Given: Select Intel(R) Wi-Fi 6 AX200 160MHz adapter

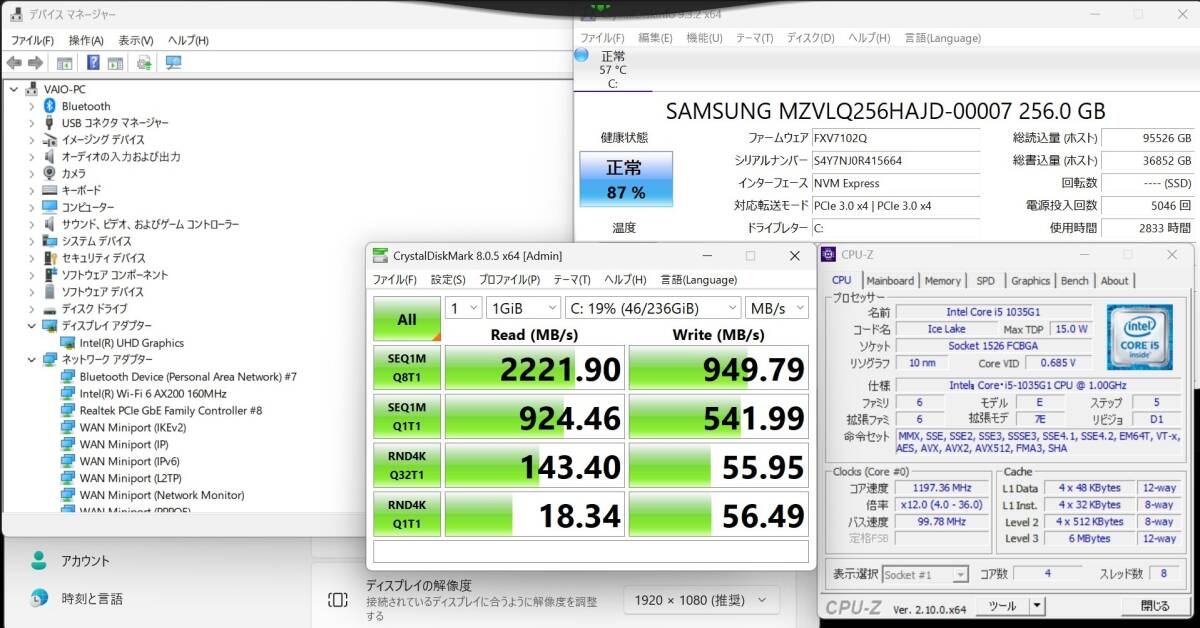Looking at the screenshot, I should (152, 394).
